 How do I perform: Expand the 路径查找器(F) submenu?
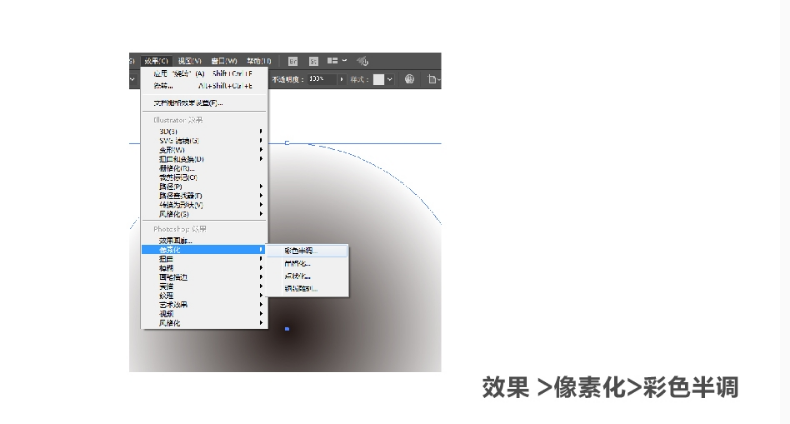tap(204, 195)
